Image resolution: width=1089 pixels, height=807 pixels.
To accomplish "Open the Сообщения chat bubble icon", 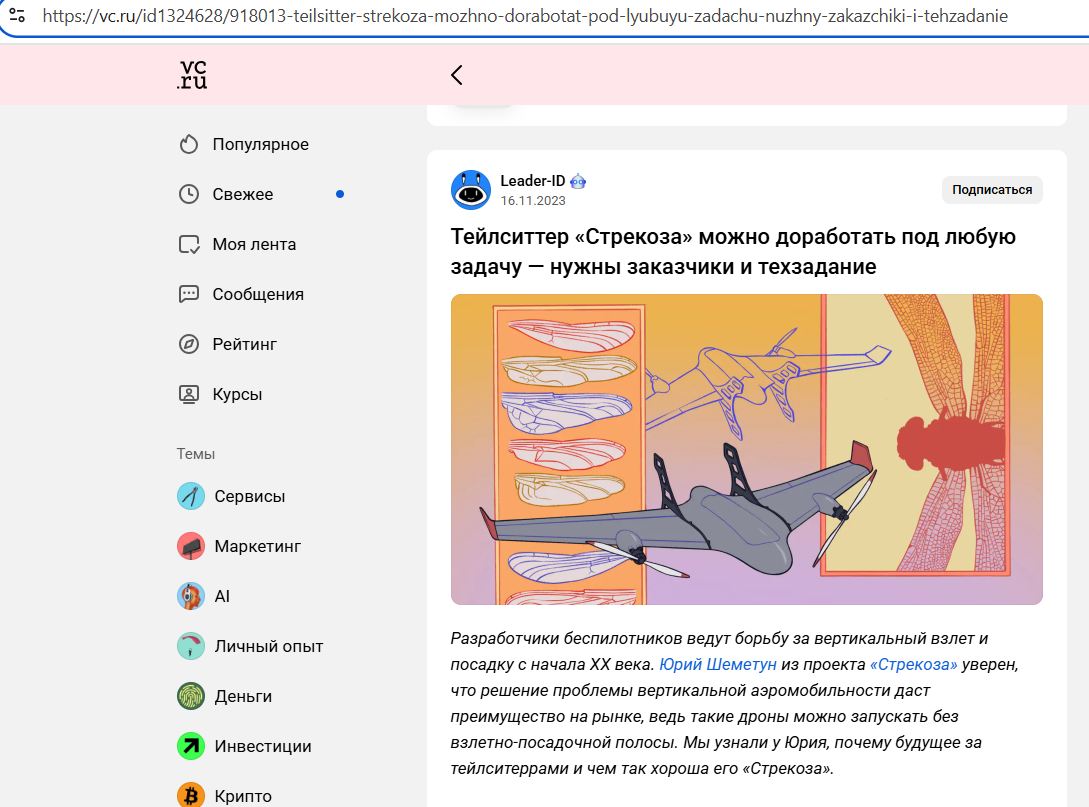I will pyautogui.click(x=189, y=294).
